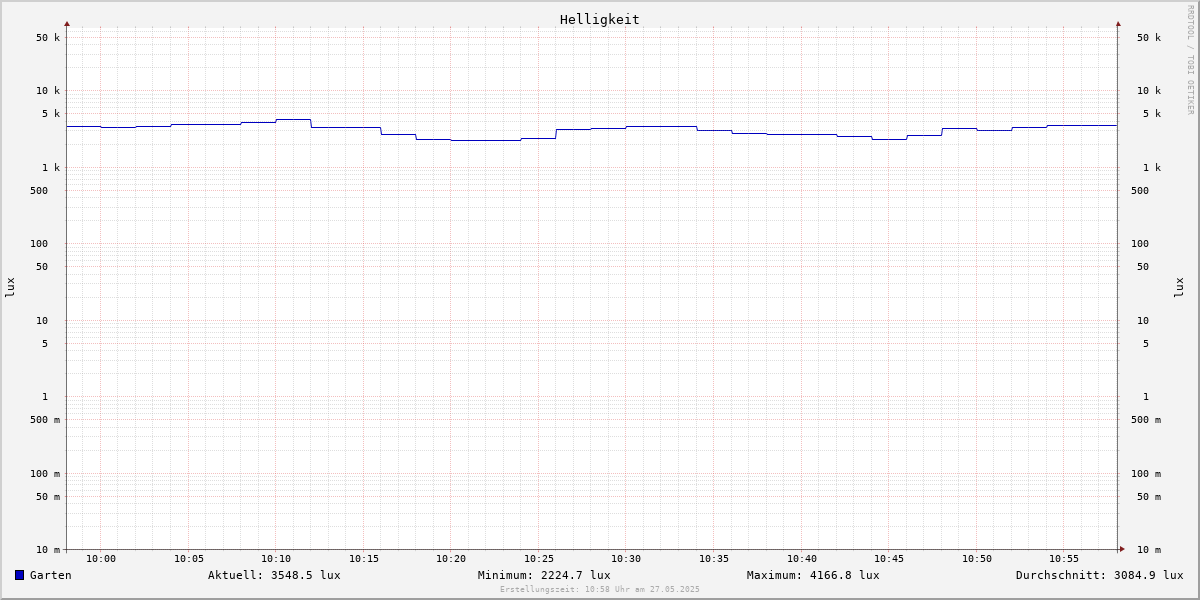
Task: Click the 50 k label on right axis
Action: pyautogui.click(x=1149, y=38)
